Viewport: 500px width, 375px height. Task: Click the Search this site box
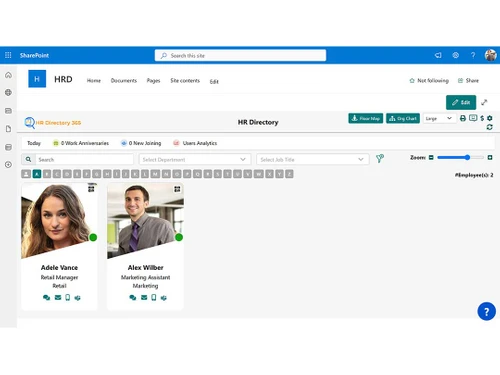[240, 55]
